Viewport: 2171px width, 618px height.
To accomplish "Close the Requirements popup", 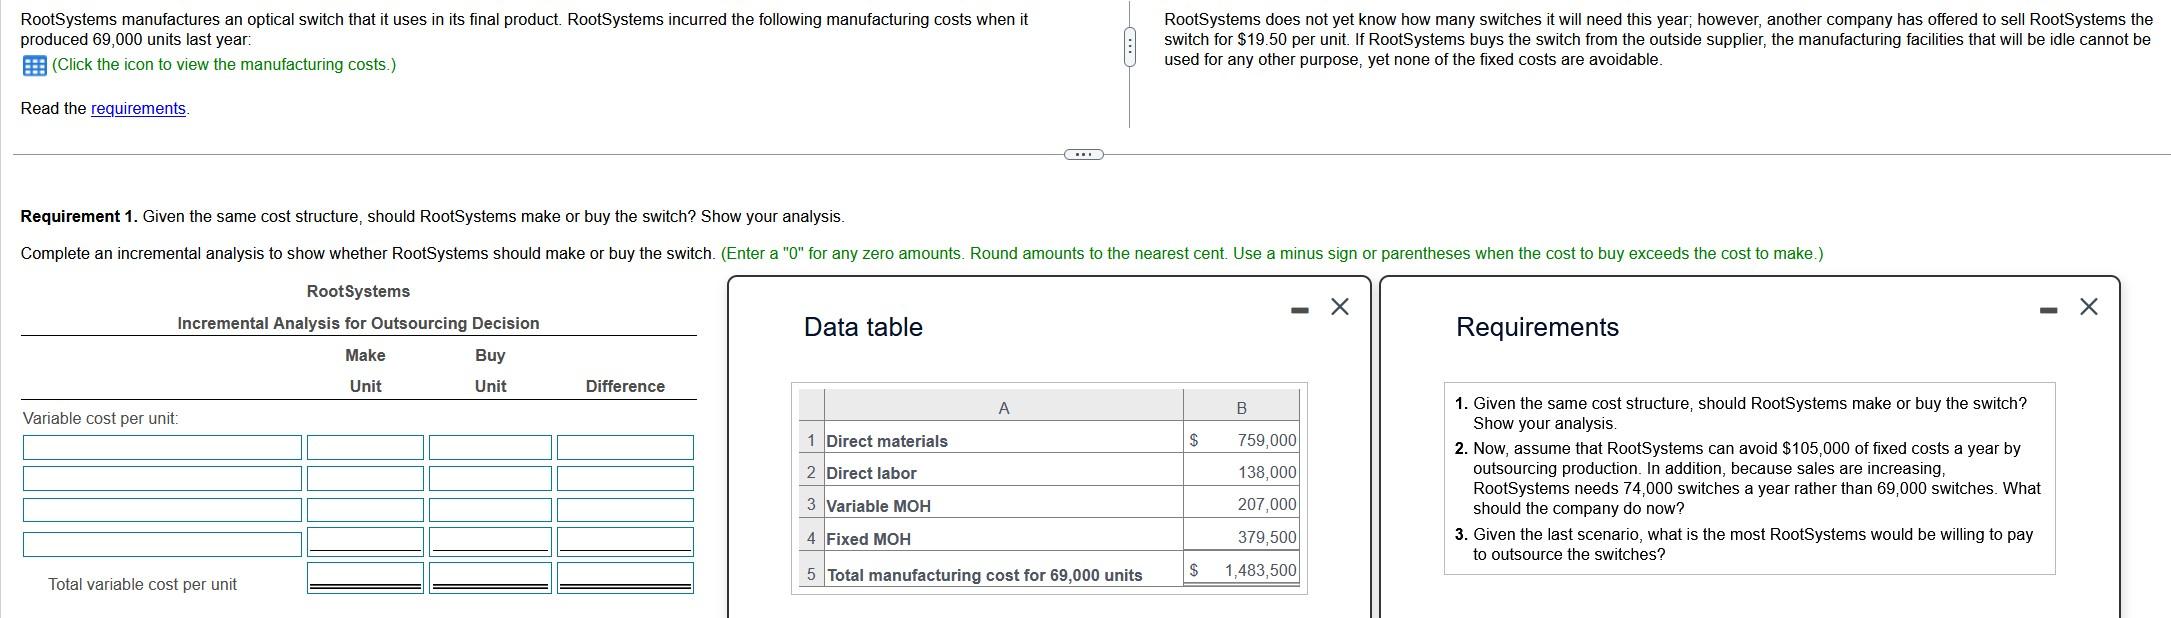I will point(2088,307).
